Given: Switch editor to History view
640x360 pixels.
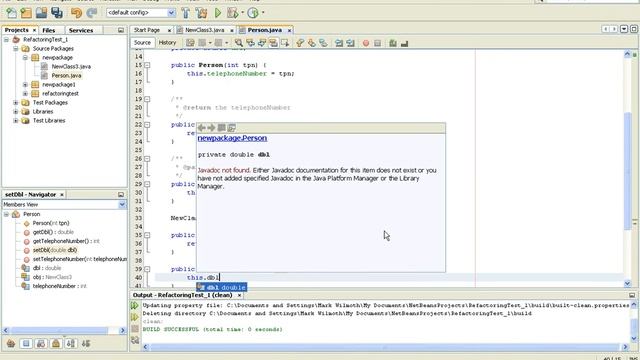Looking at the screenshot, I should point(167,43).
